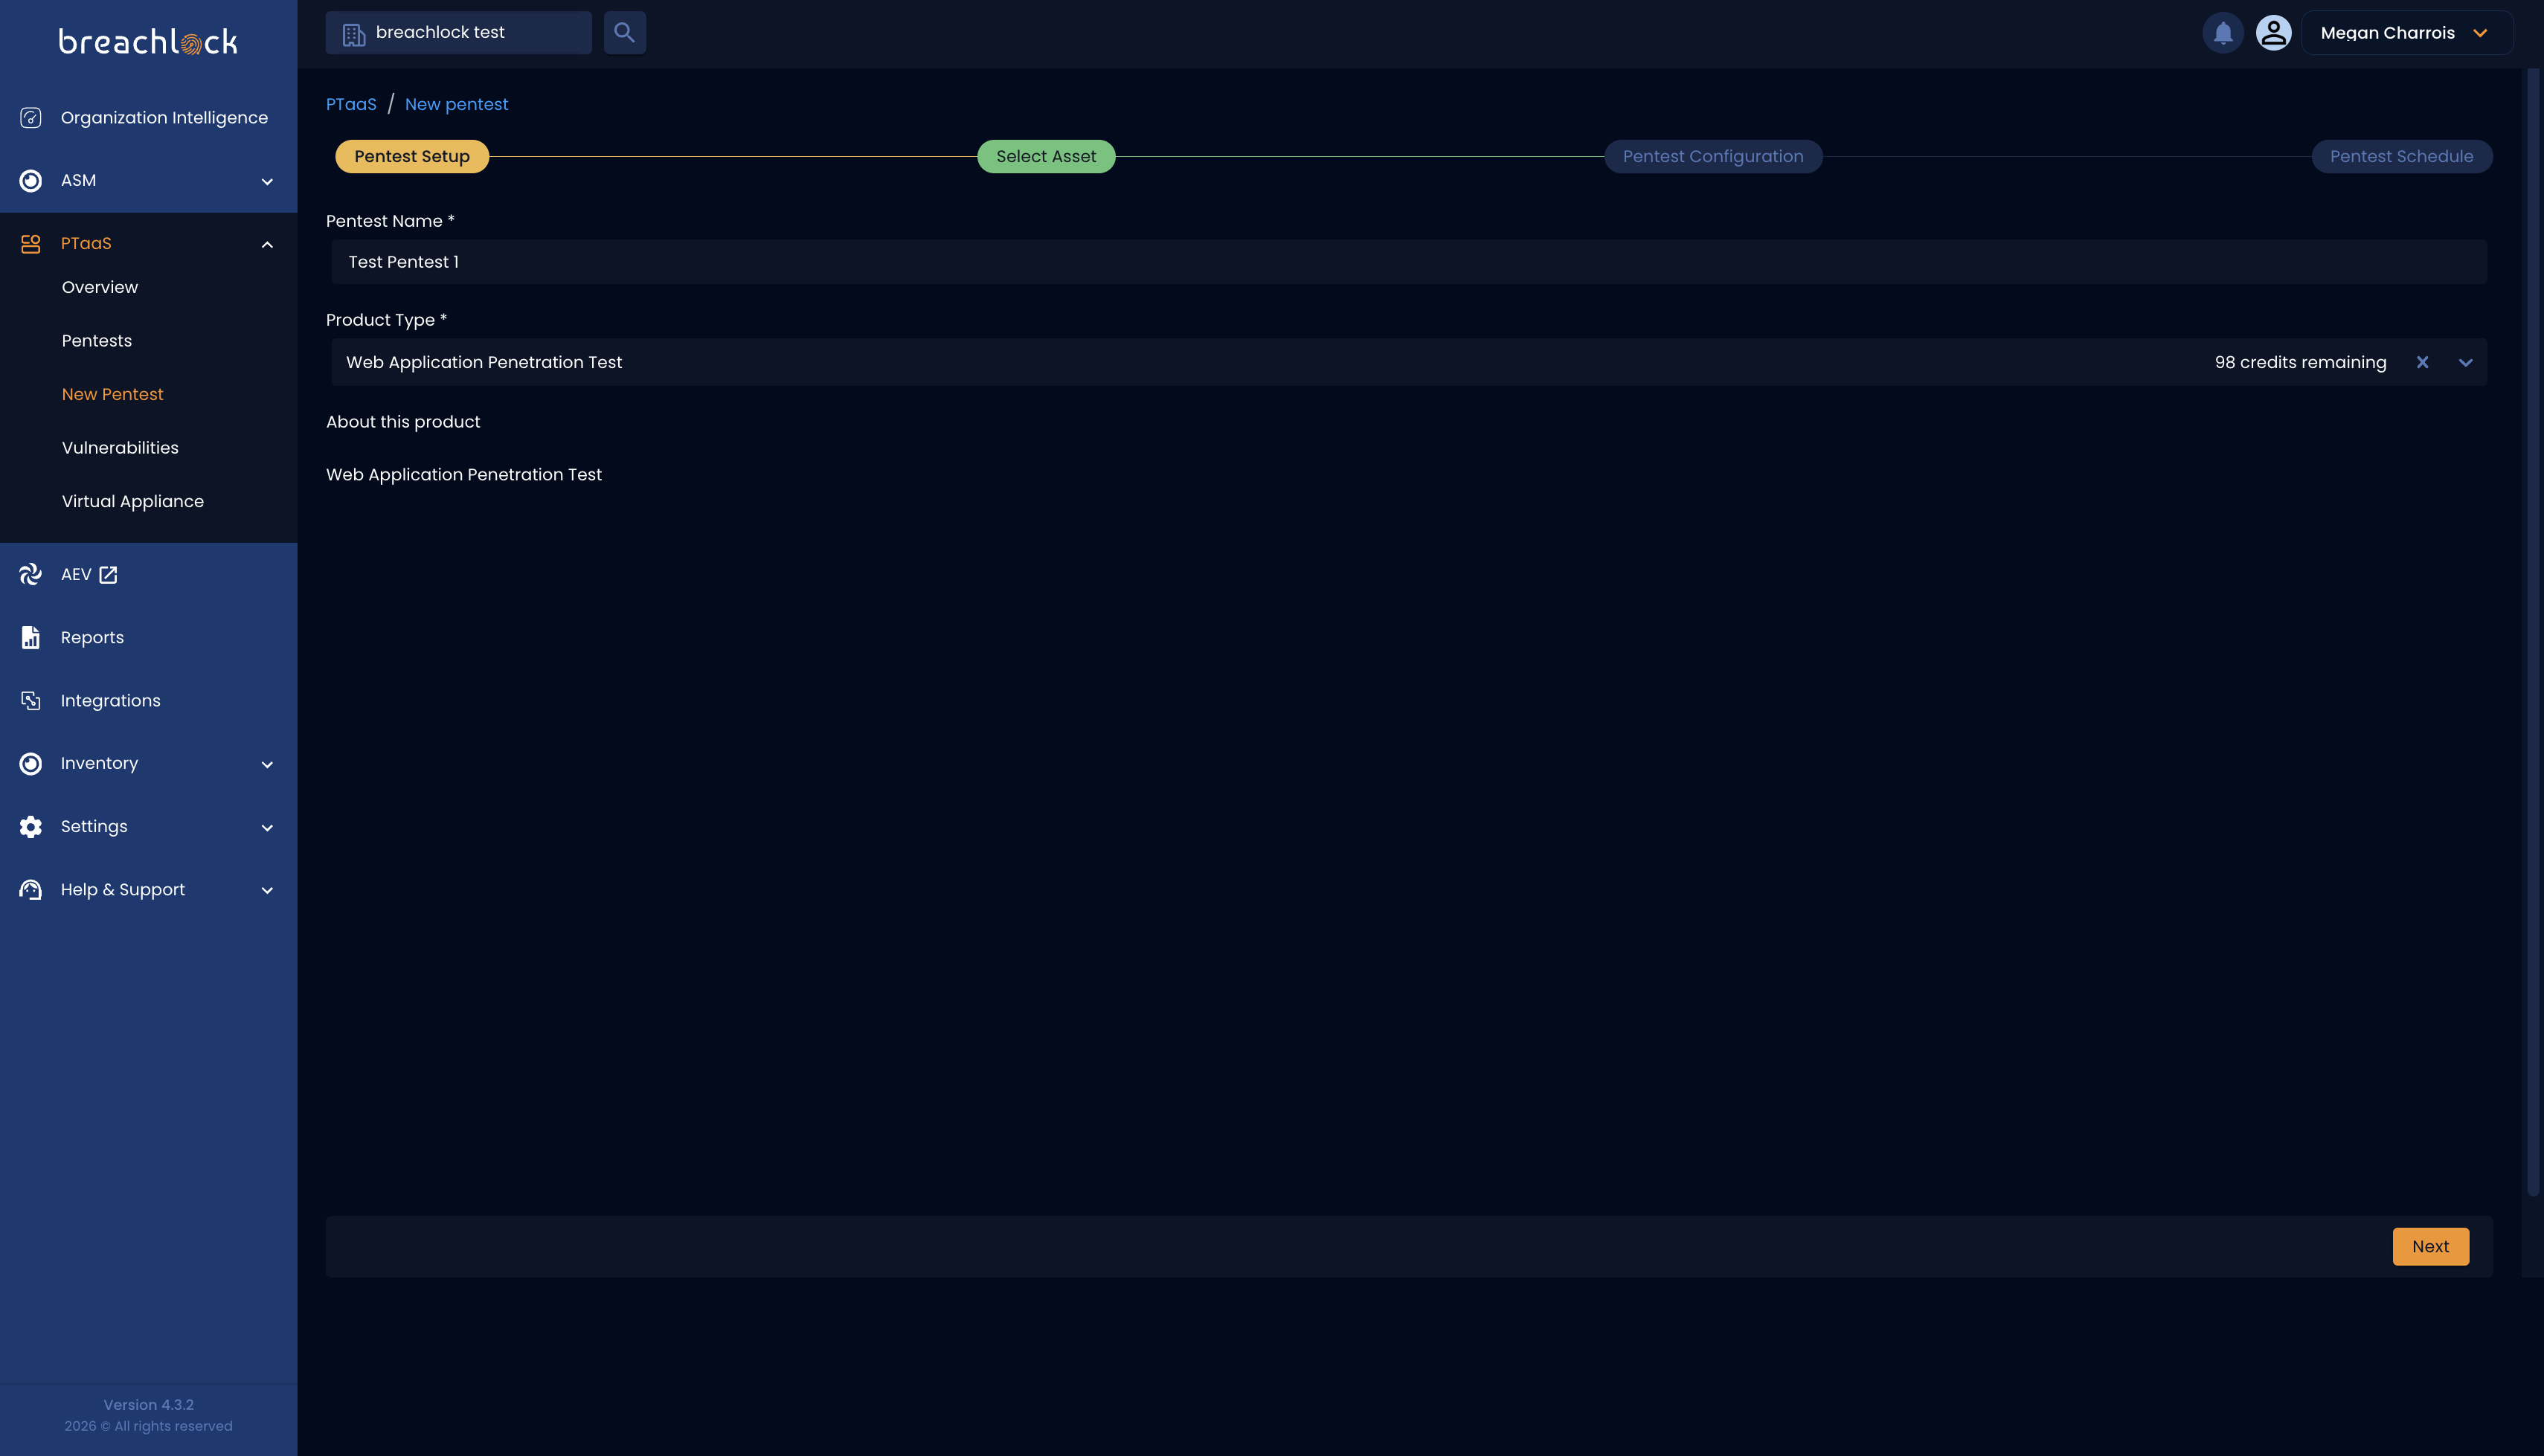
Task: Open Virtual Appliance submenu item
Action: [x=133, y=502]
